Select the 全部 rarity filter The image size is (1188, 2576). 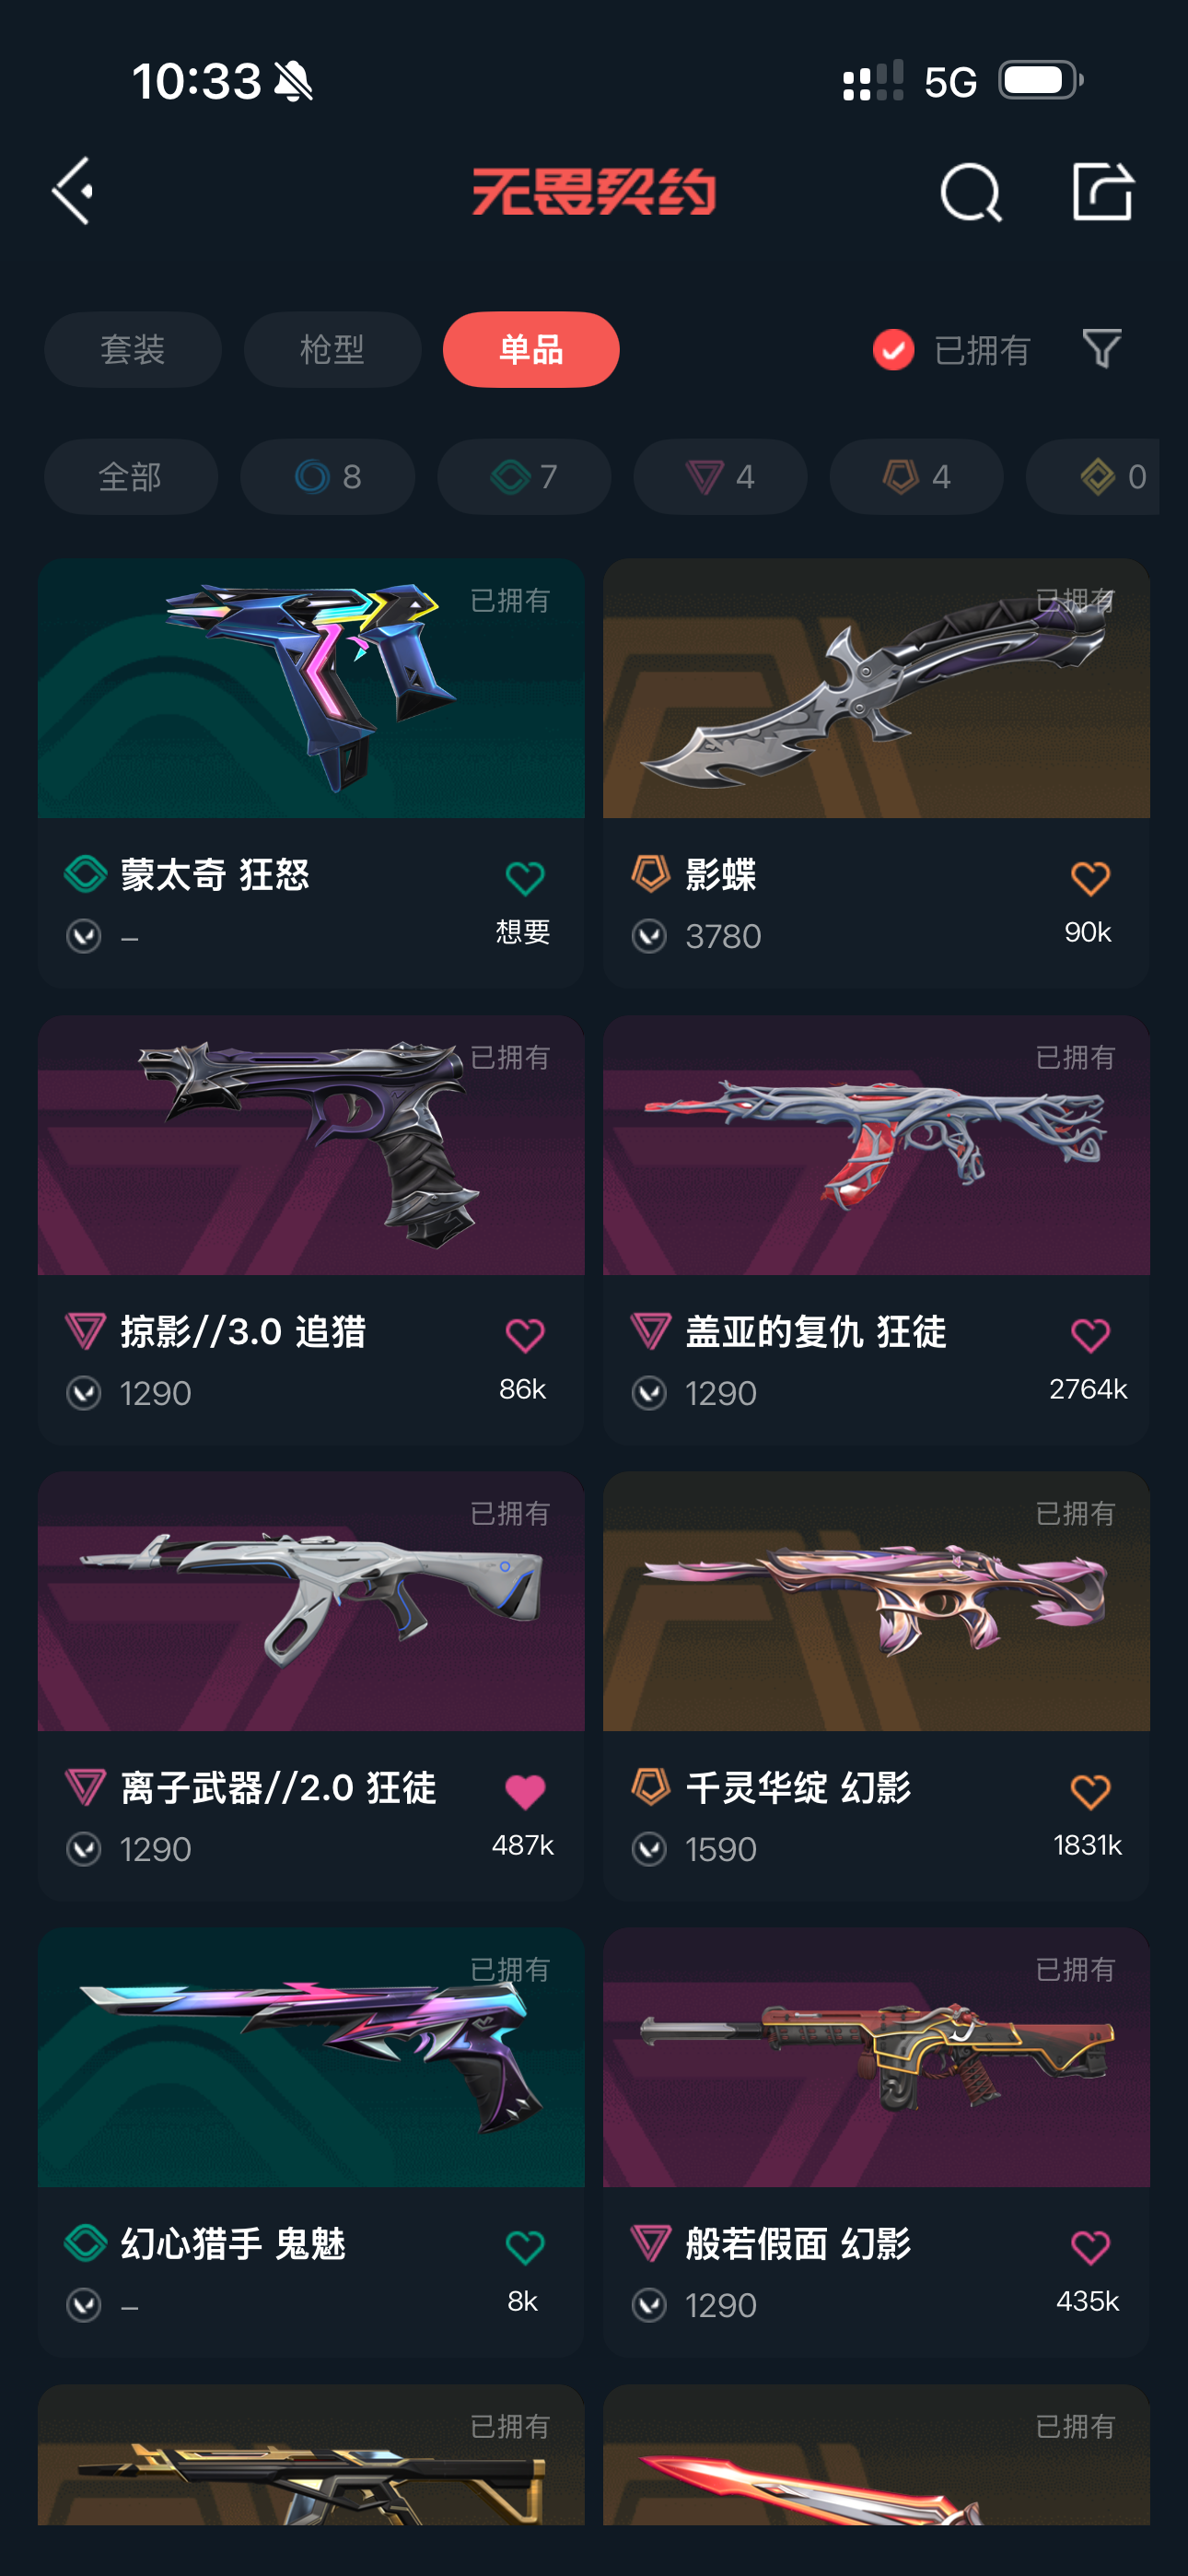[131, 477]
